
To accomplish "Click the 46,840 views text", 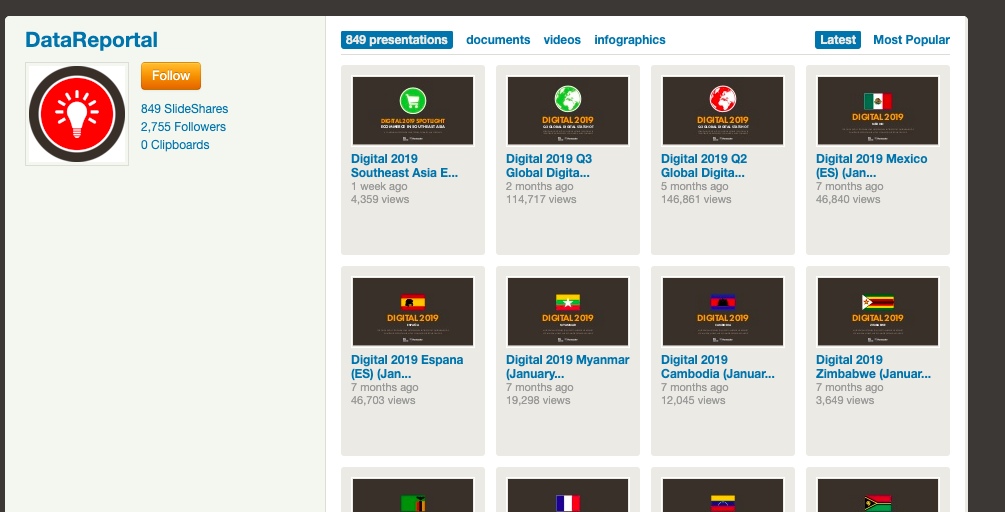I will (x=848, y=199).
